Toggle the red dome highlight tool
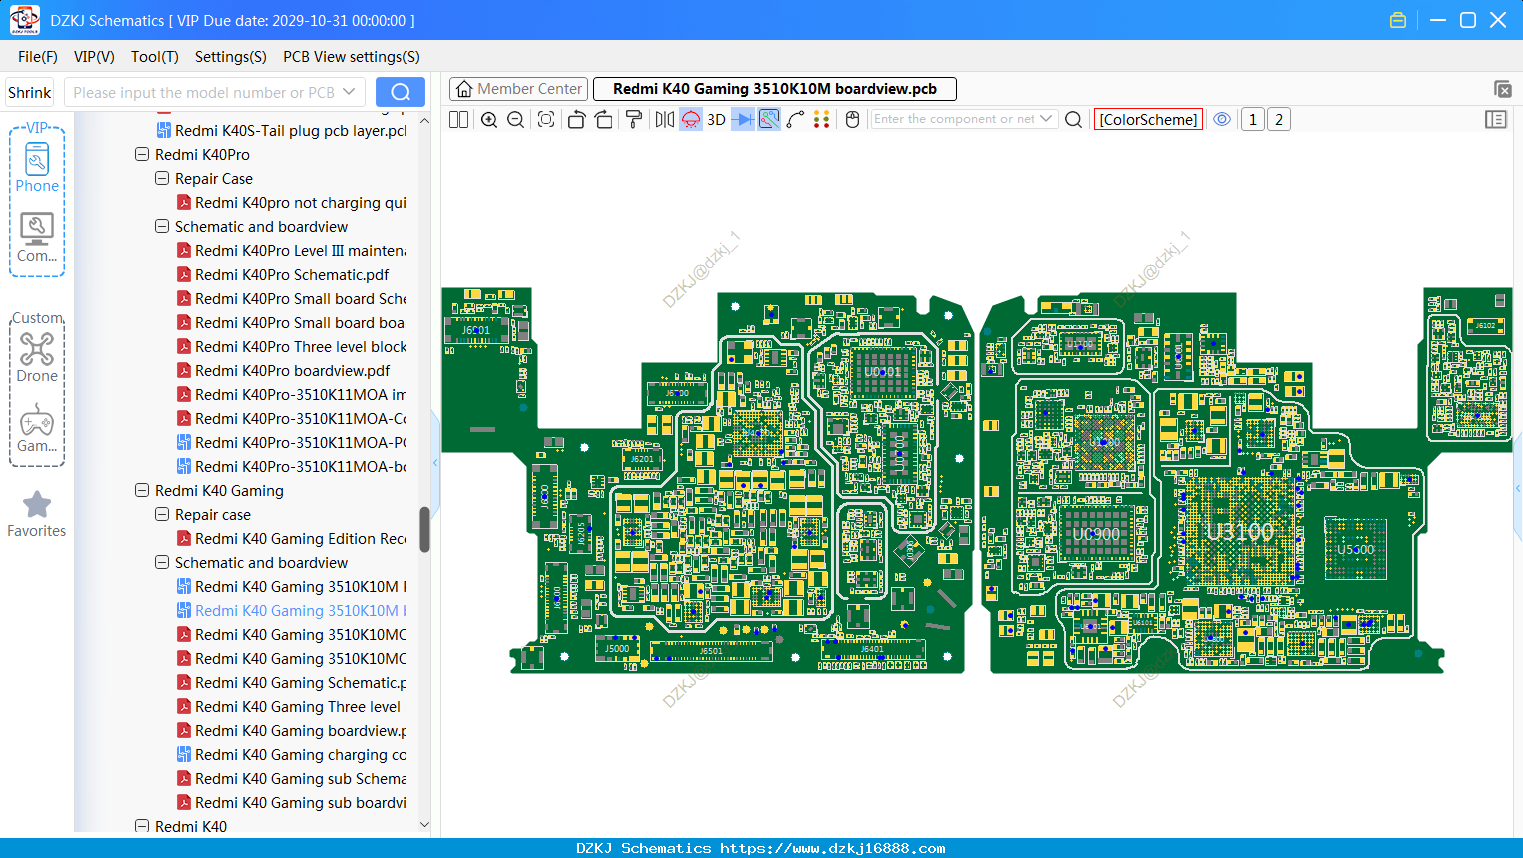 [691, 119]
